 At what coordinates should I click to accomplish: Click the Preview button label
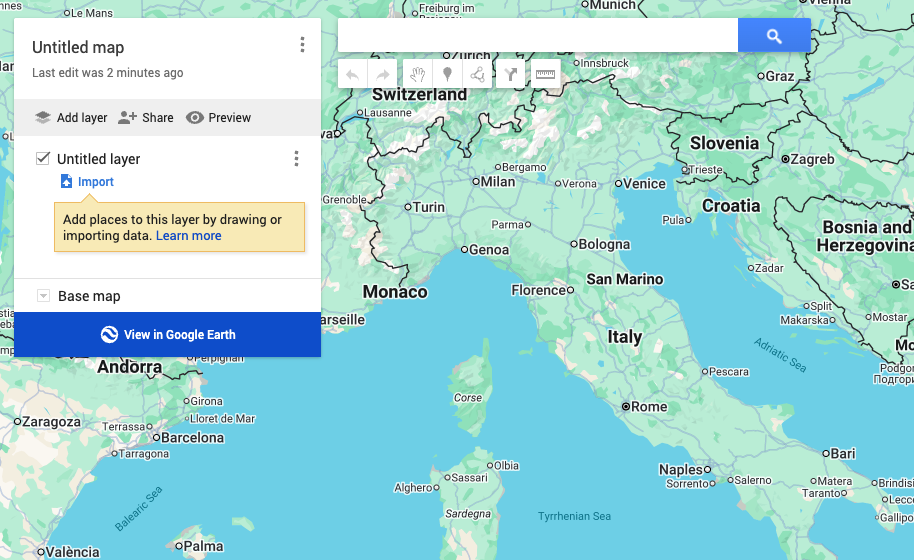pyautogui.click(x=230, y=118)
